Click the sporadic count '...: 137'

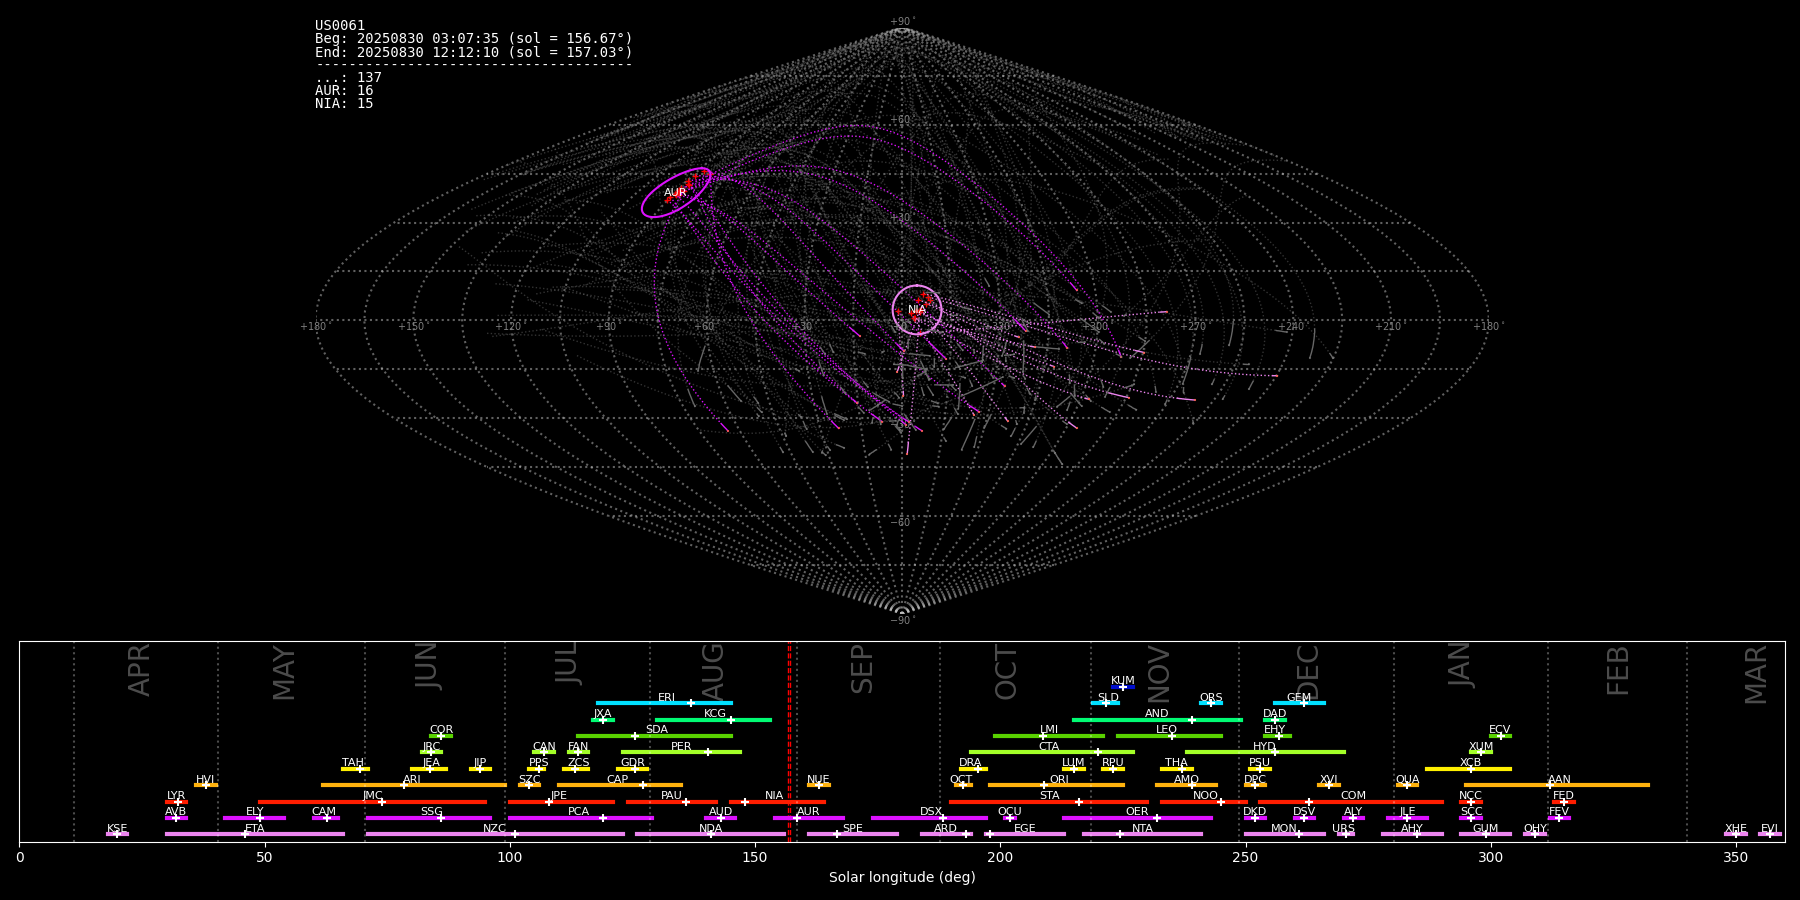pyautogui.click(x=348, y=78)
